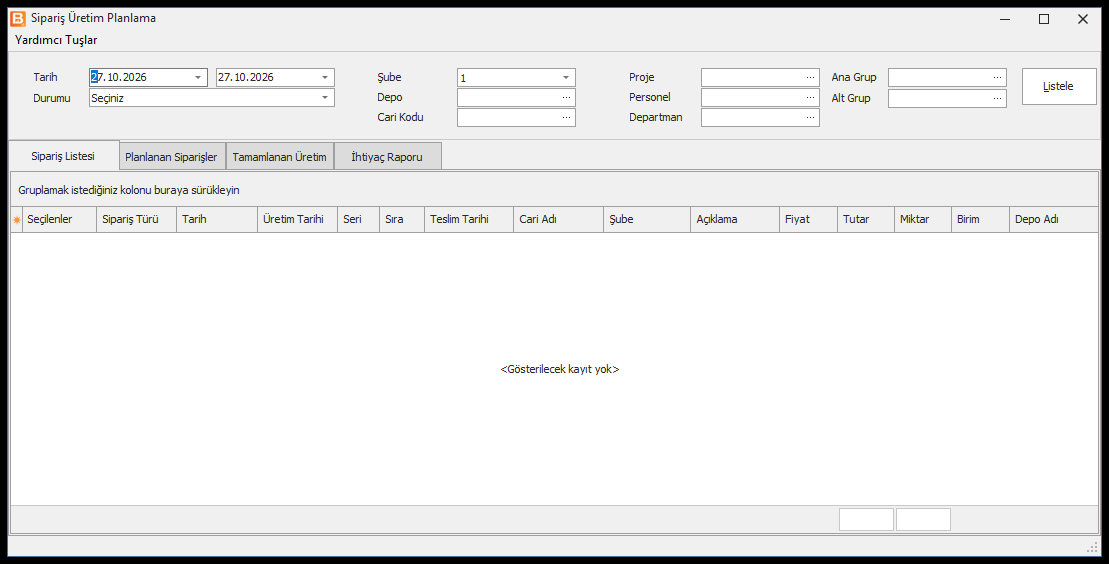
Task: Click the orange asterisk grid row indicator
Action: [17, 220]
